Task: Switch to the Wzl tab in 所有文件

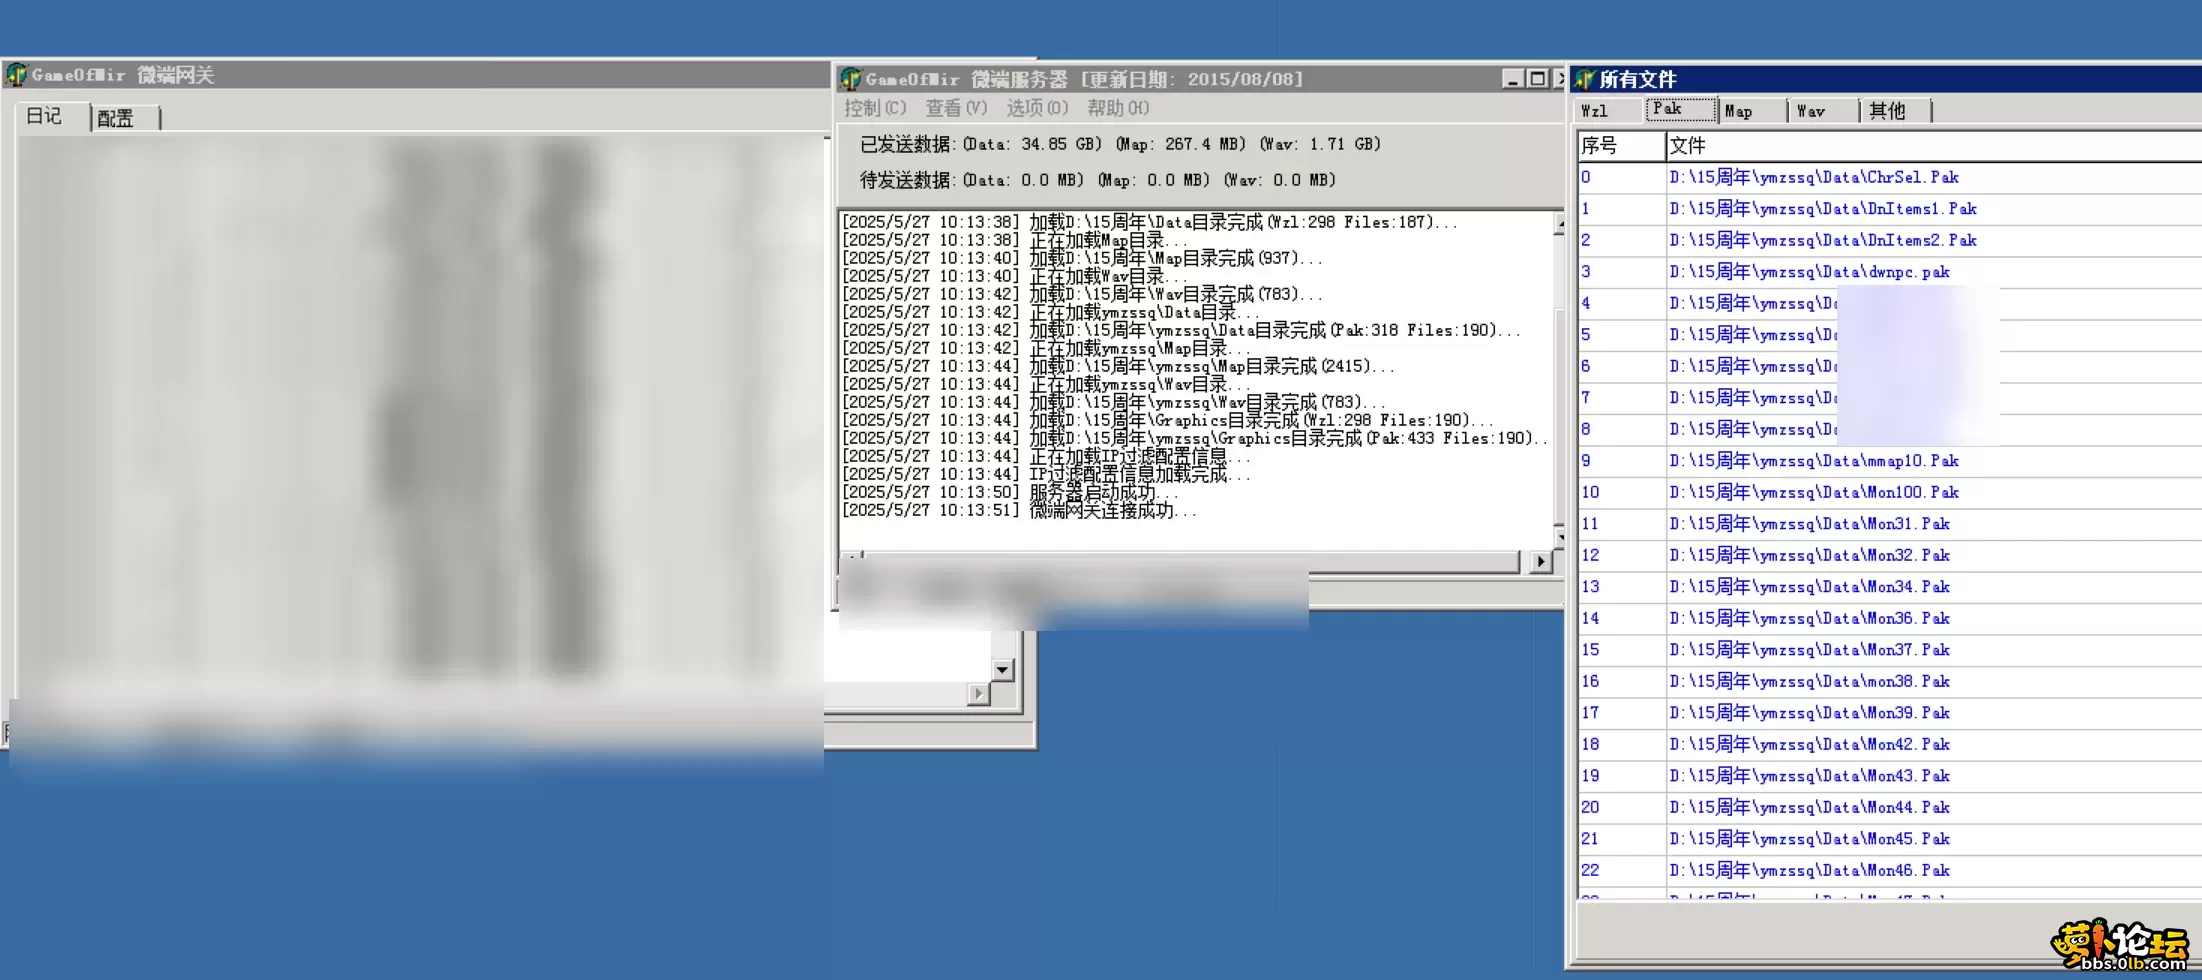Action: pyautogui.click(x=1608, y=111)
